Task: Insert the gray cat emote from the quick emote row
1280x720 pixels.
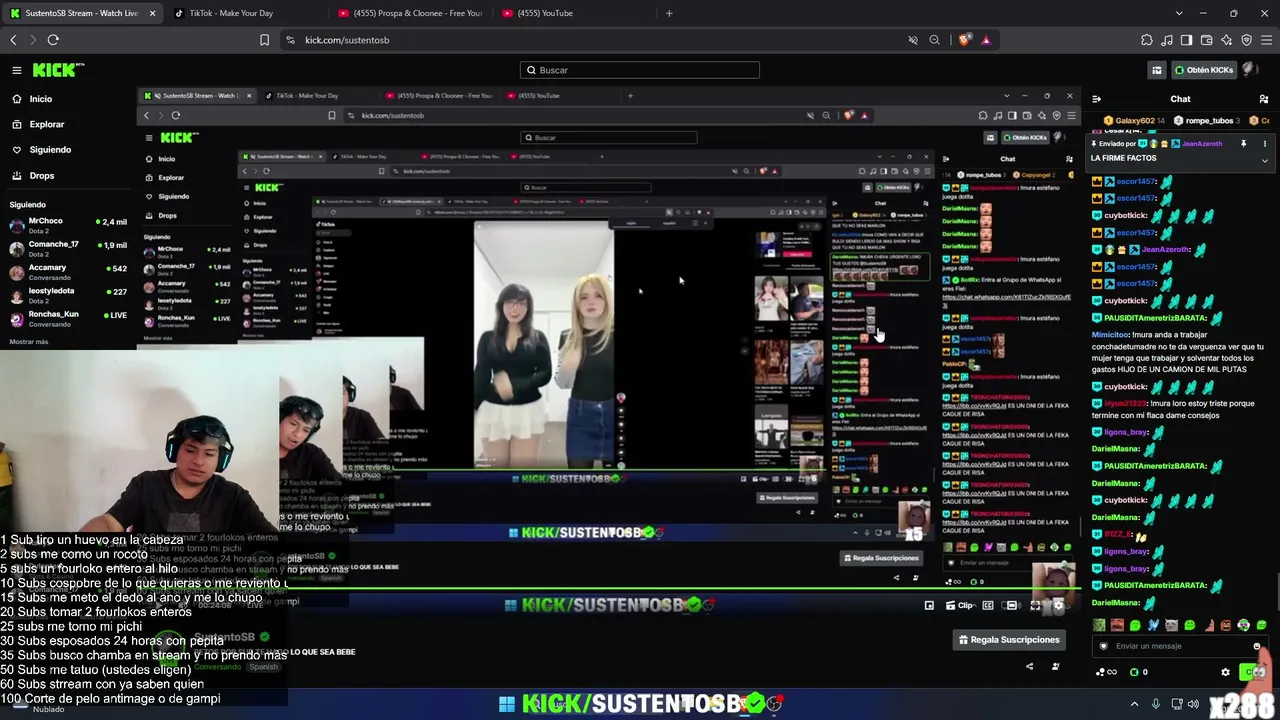Action: [1172, 626]
